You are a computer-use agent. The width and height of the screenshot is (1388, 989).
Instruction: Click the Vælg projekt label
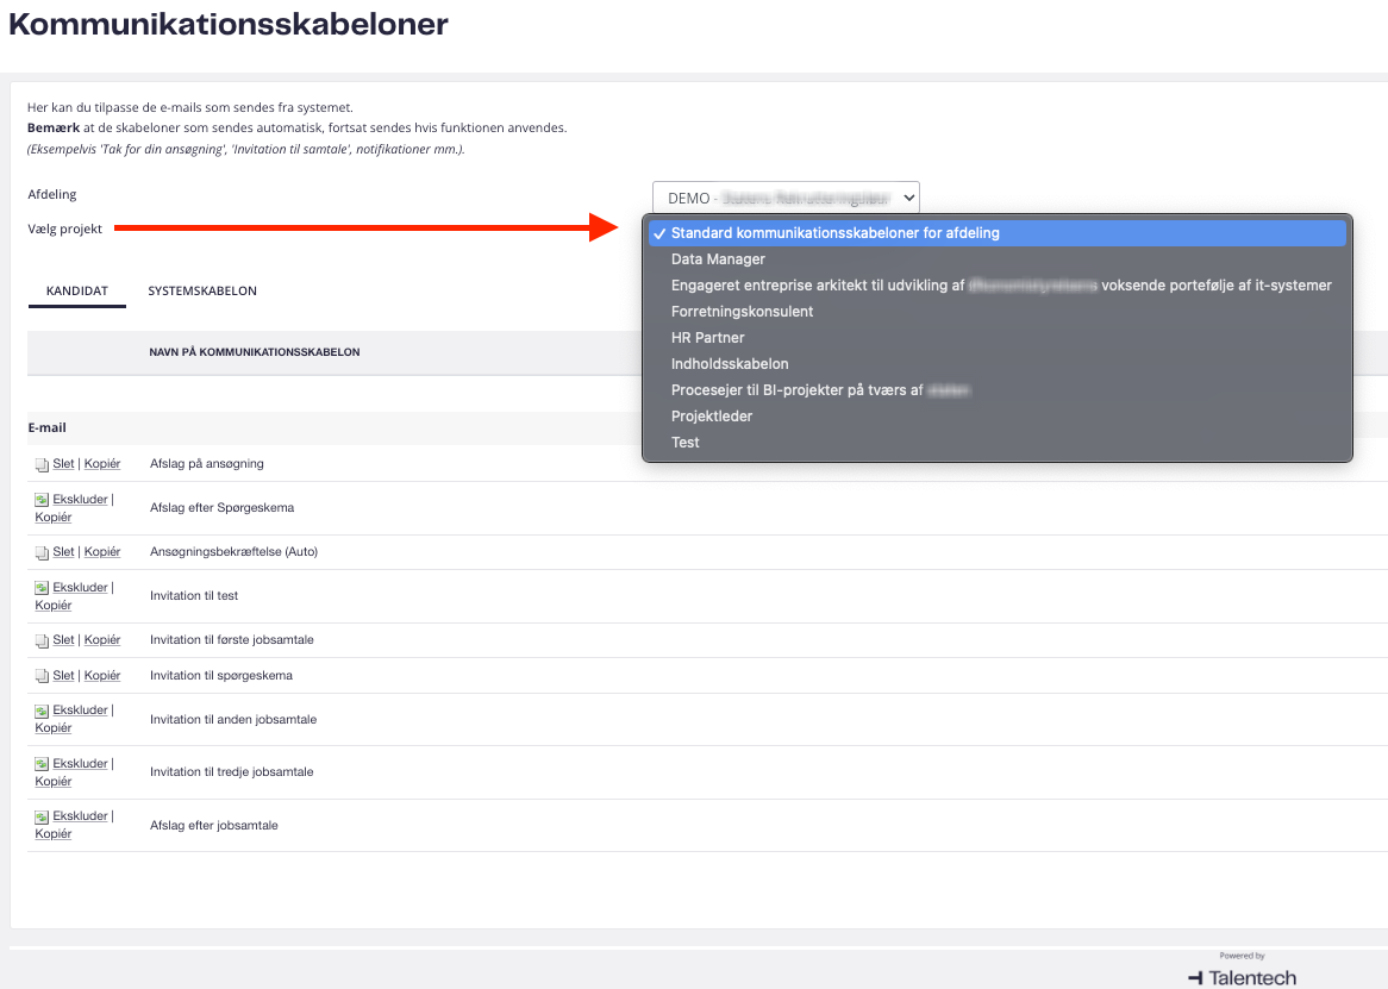coord(65,229)
